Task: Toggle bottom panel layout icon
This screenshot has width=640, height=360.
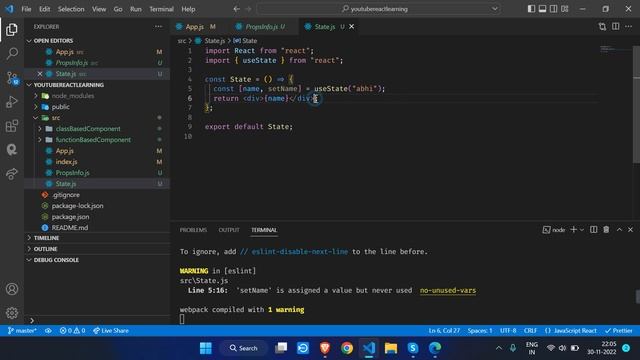Action: coord(542,9)
